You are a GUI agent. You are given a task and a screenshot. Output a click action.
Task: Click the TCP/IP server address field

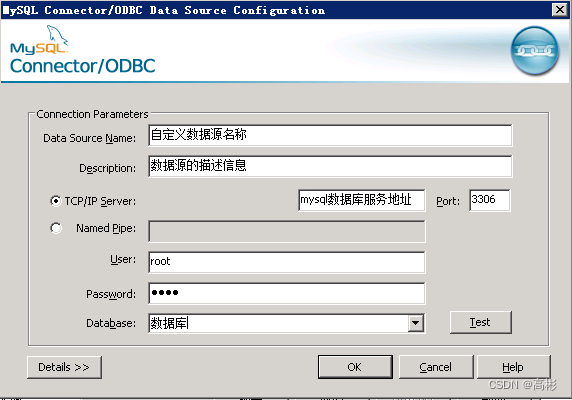point(362,200)
